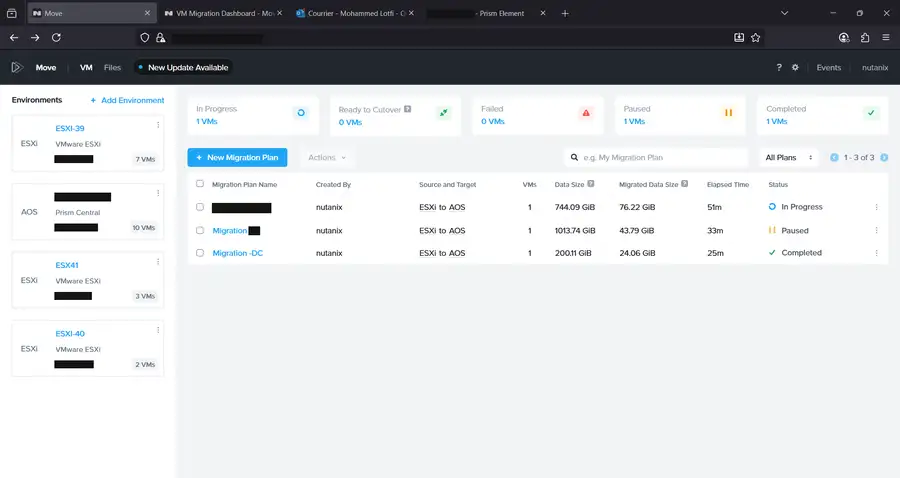The image size is (900, 478).
Task: Open the ESXI-39 environment link
Action: click(70, 128)
